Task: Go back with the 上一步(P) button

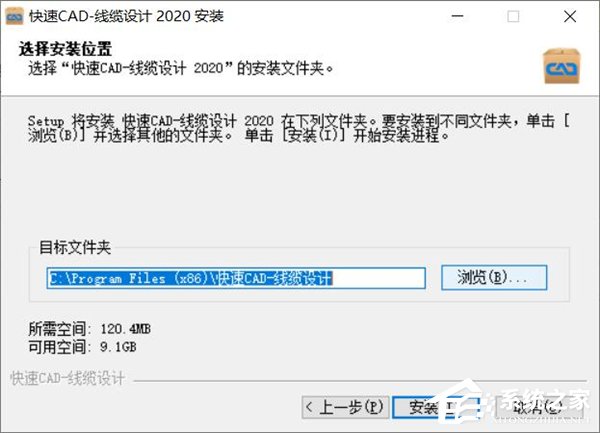Action: pyautogui.click(x=345, y=407)
